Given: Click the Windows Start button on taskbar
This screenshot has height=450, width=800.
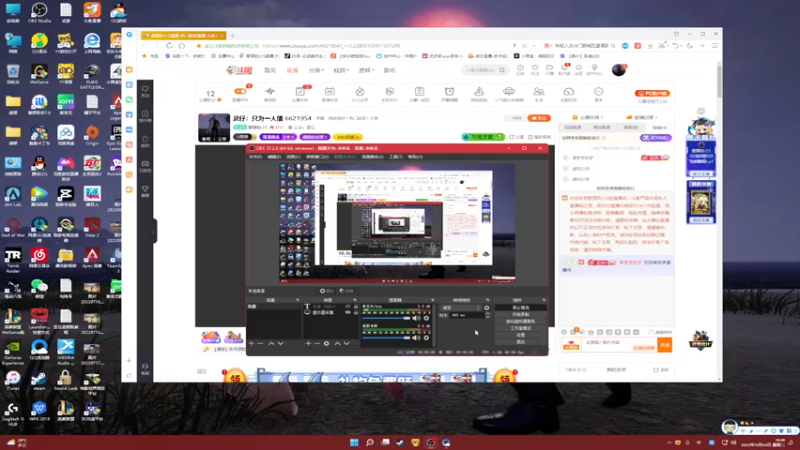Looking at the screenshot, I should [x=354, y=442].
